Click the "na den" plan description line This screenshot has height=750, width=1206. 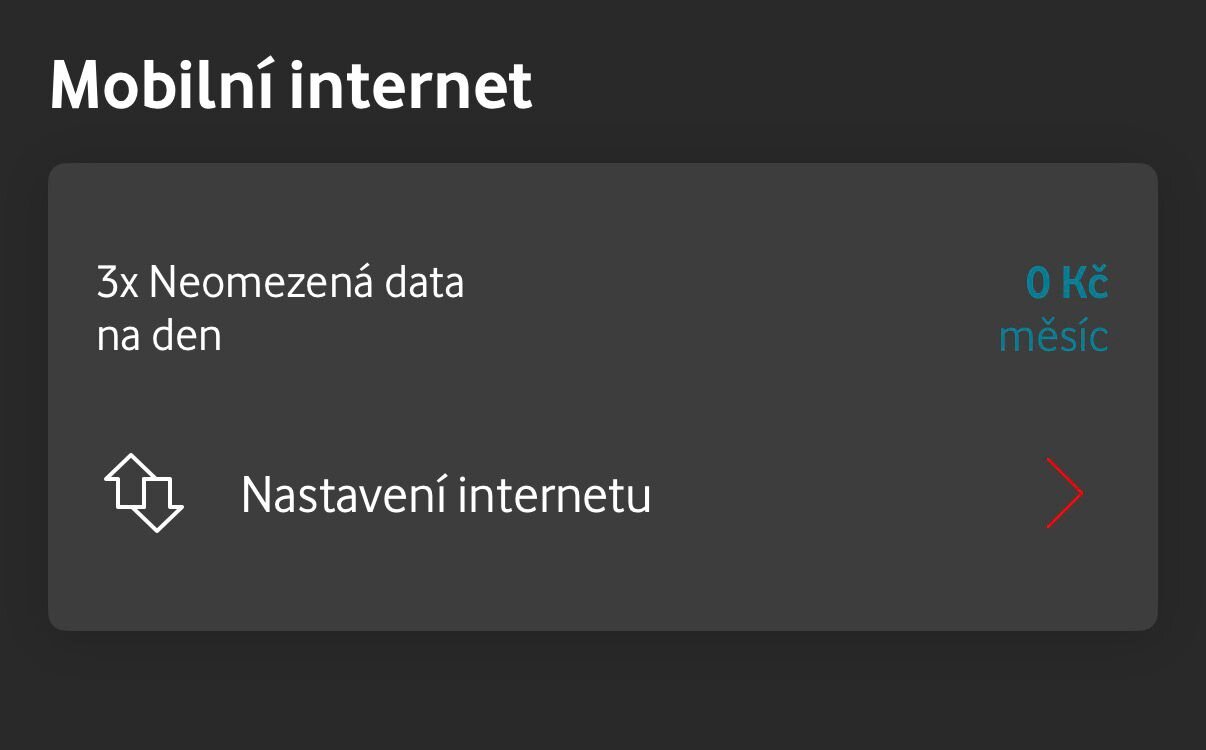coord(159,336)
